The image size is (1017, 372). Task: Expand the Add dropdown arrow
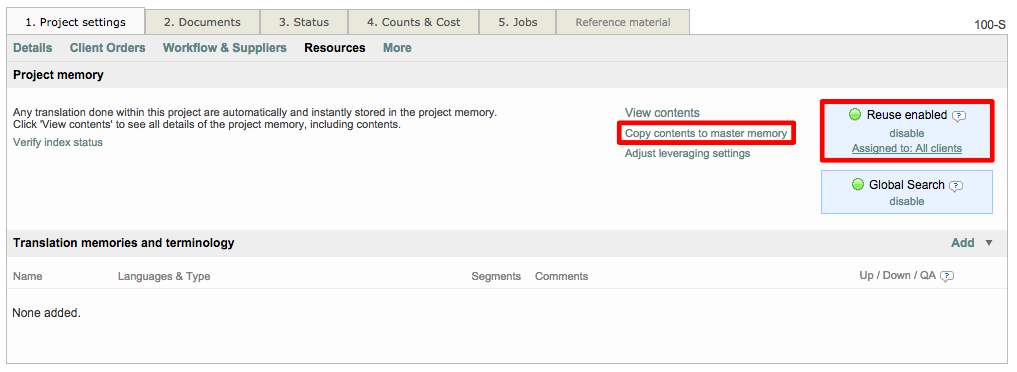[x=988, y=243]
